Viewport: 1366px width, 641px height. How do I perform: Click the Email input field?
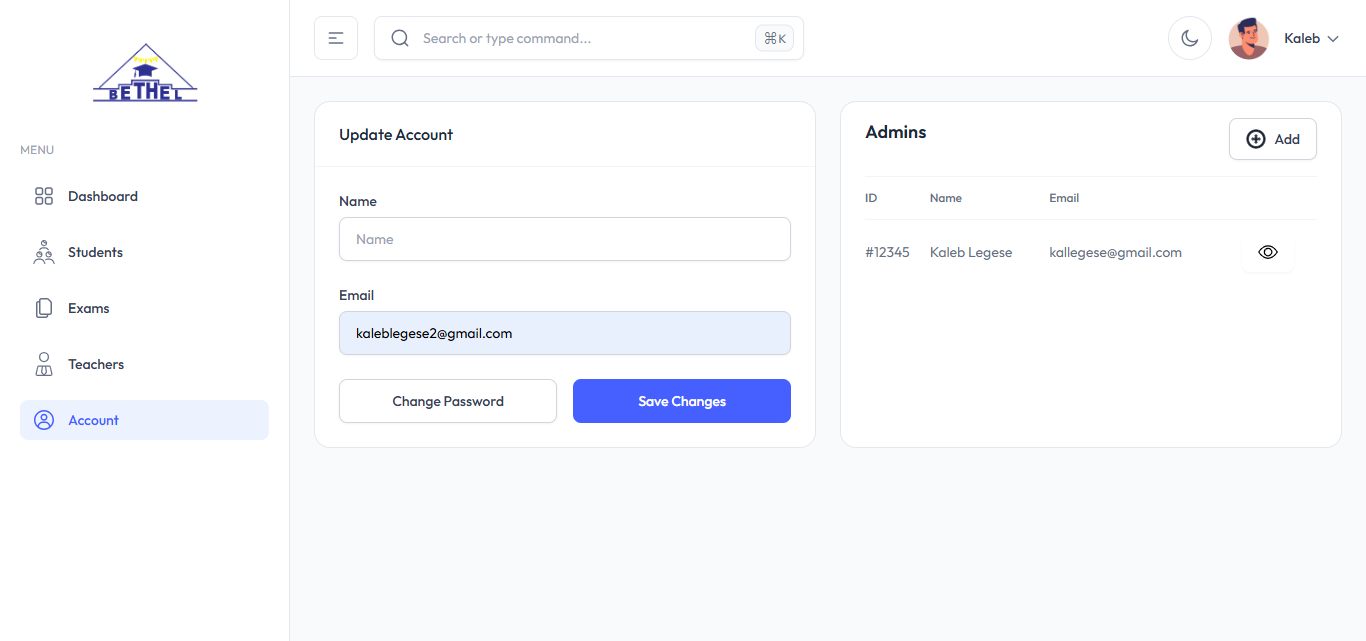click(x=565, y=333)
